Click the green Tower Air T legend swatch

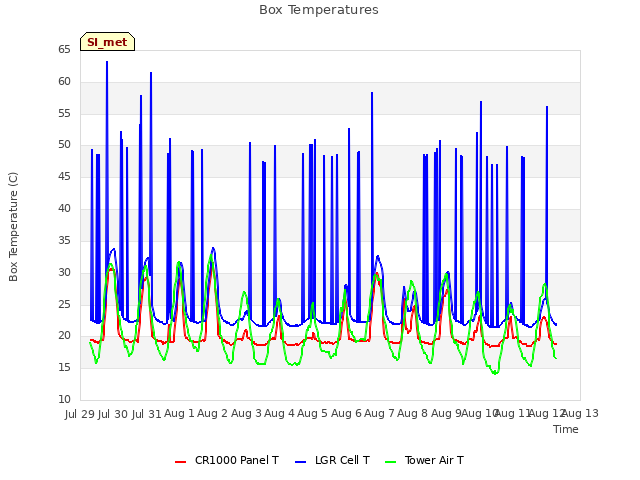(391, 462)
